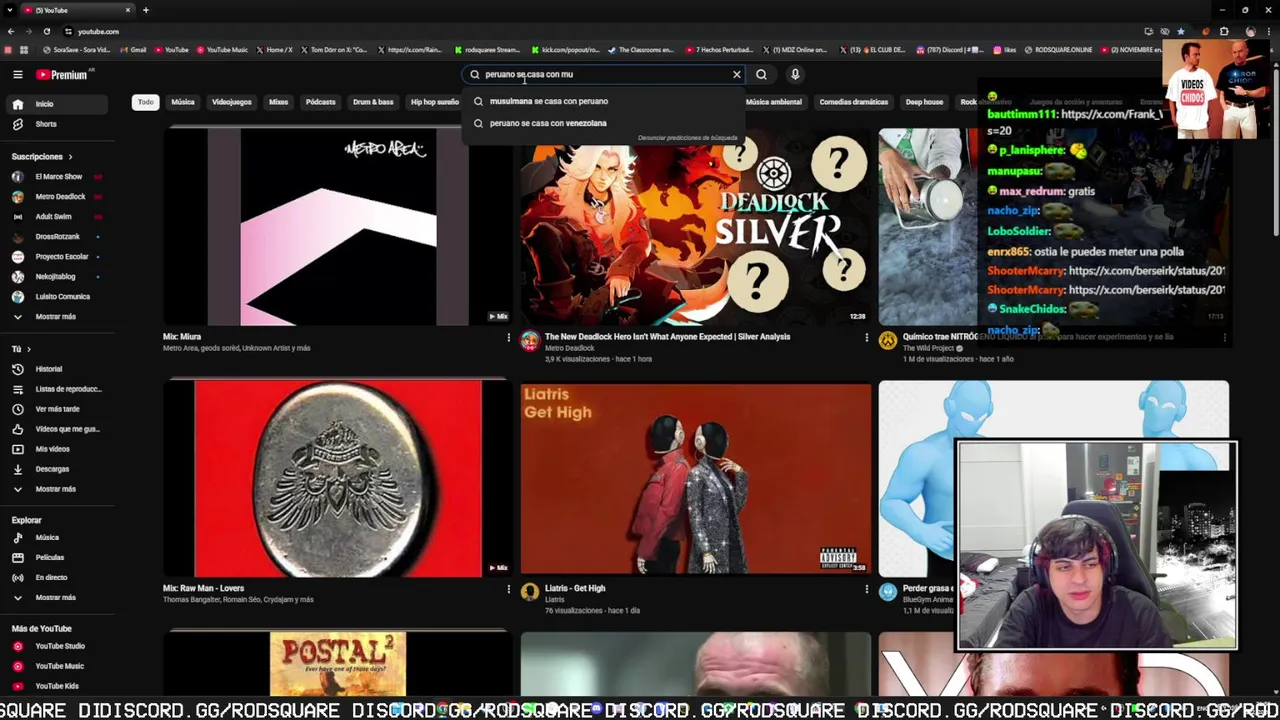This screenshot has height=720, width=1280.
Task: Open the Postal 2 video thumbnail
Action: coord(337,664)
